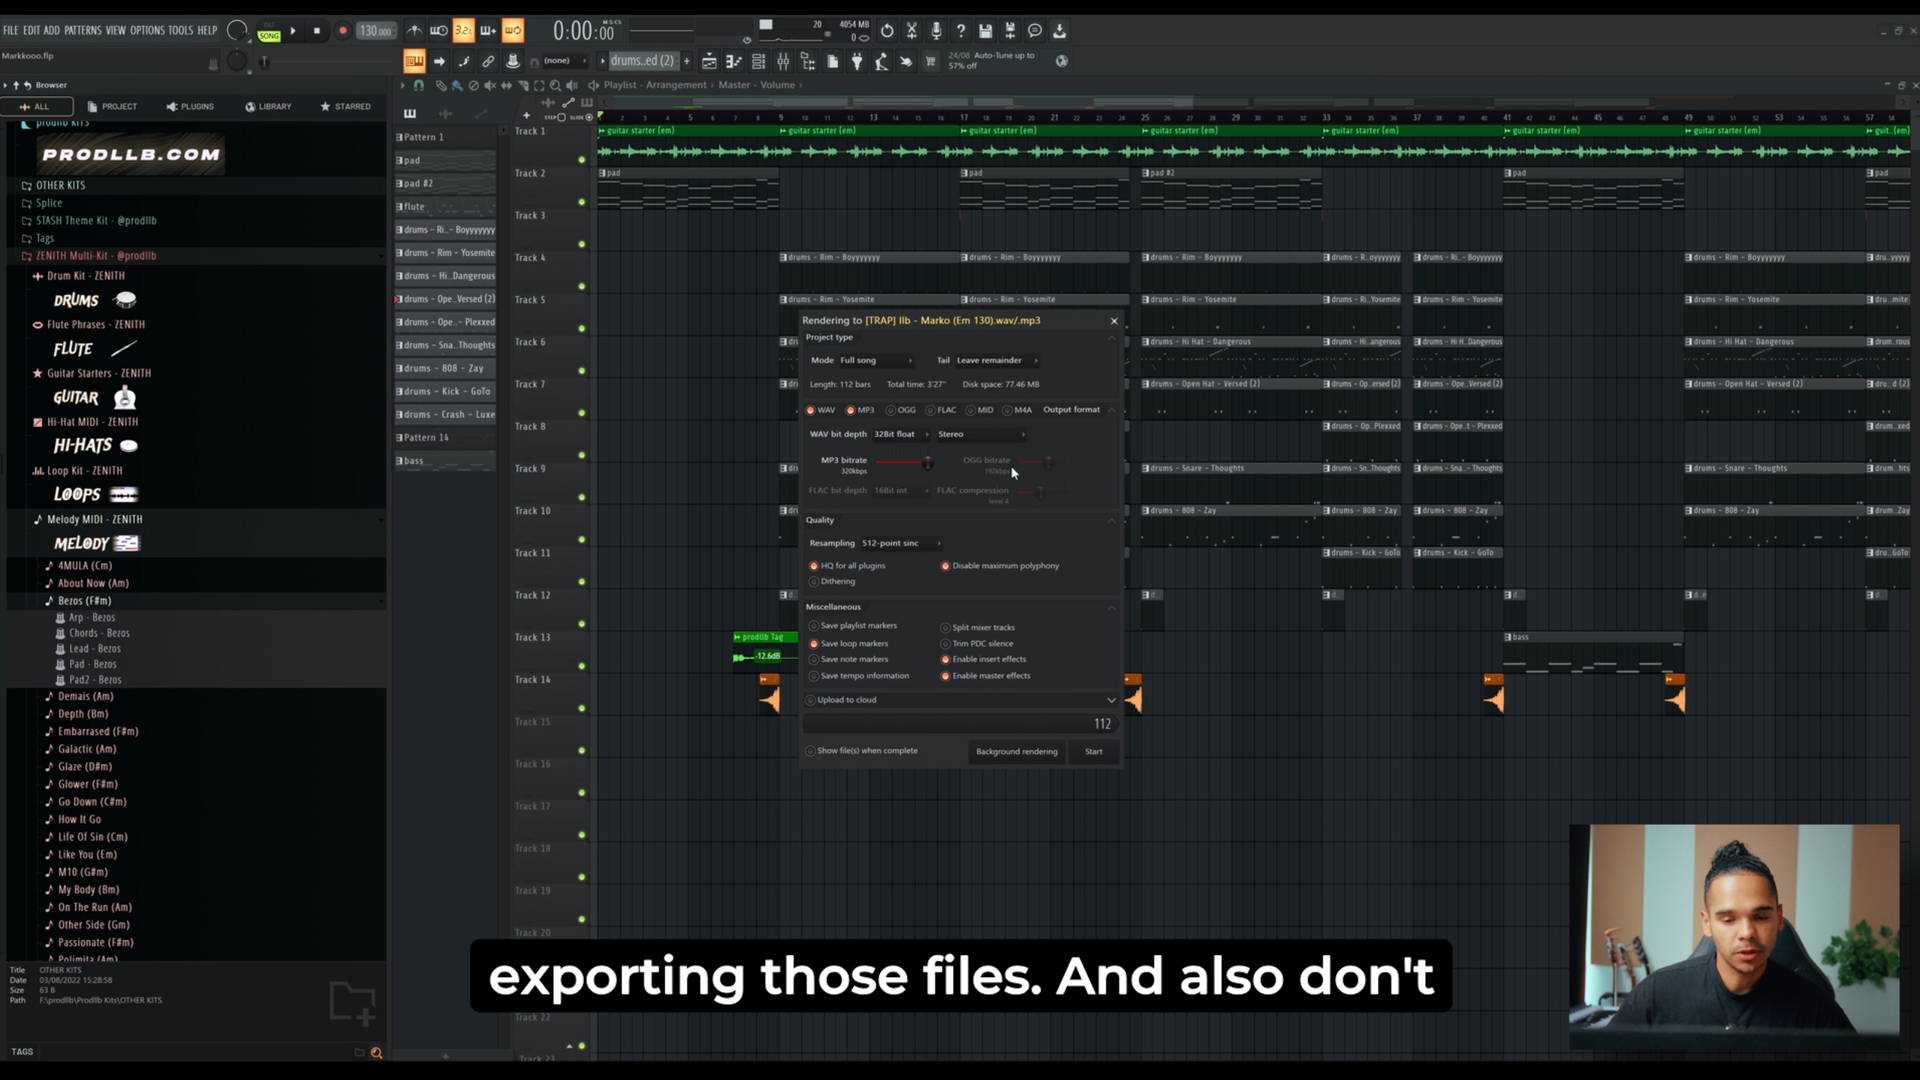Open the WAV bit depth 32Bit float dropdown
The width and height of the screenshot is (1920, 1080).
(901, 434)
